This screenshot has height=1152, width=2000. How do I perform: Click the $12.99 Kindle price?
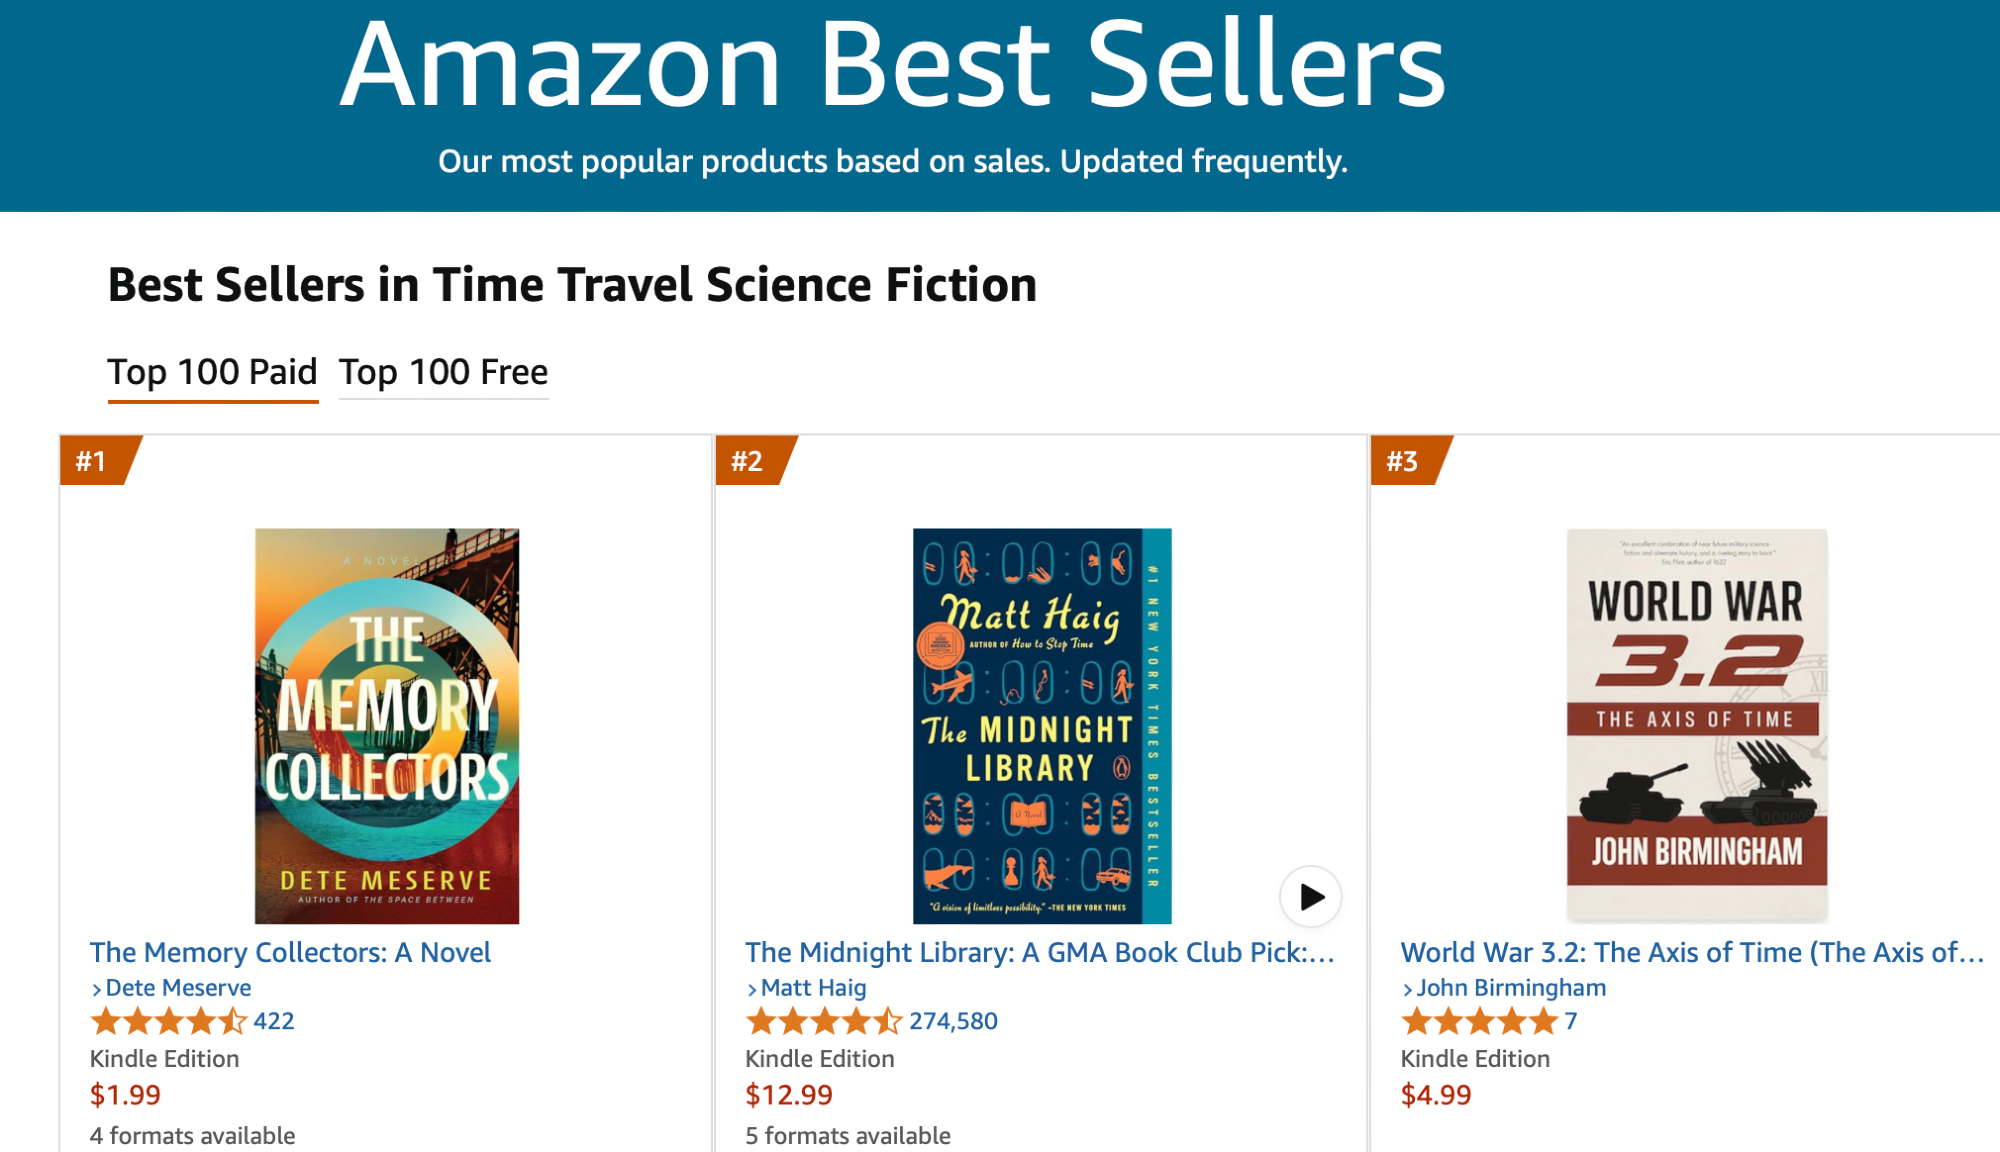pyautogui.click(x=789, y=1095)
